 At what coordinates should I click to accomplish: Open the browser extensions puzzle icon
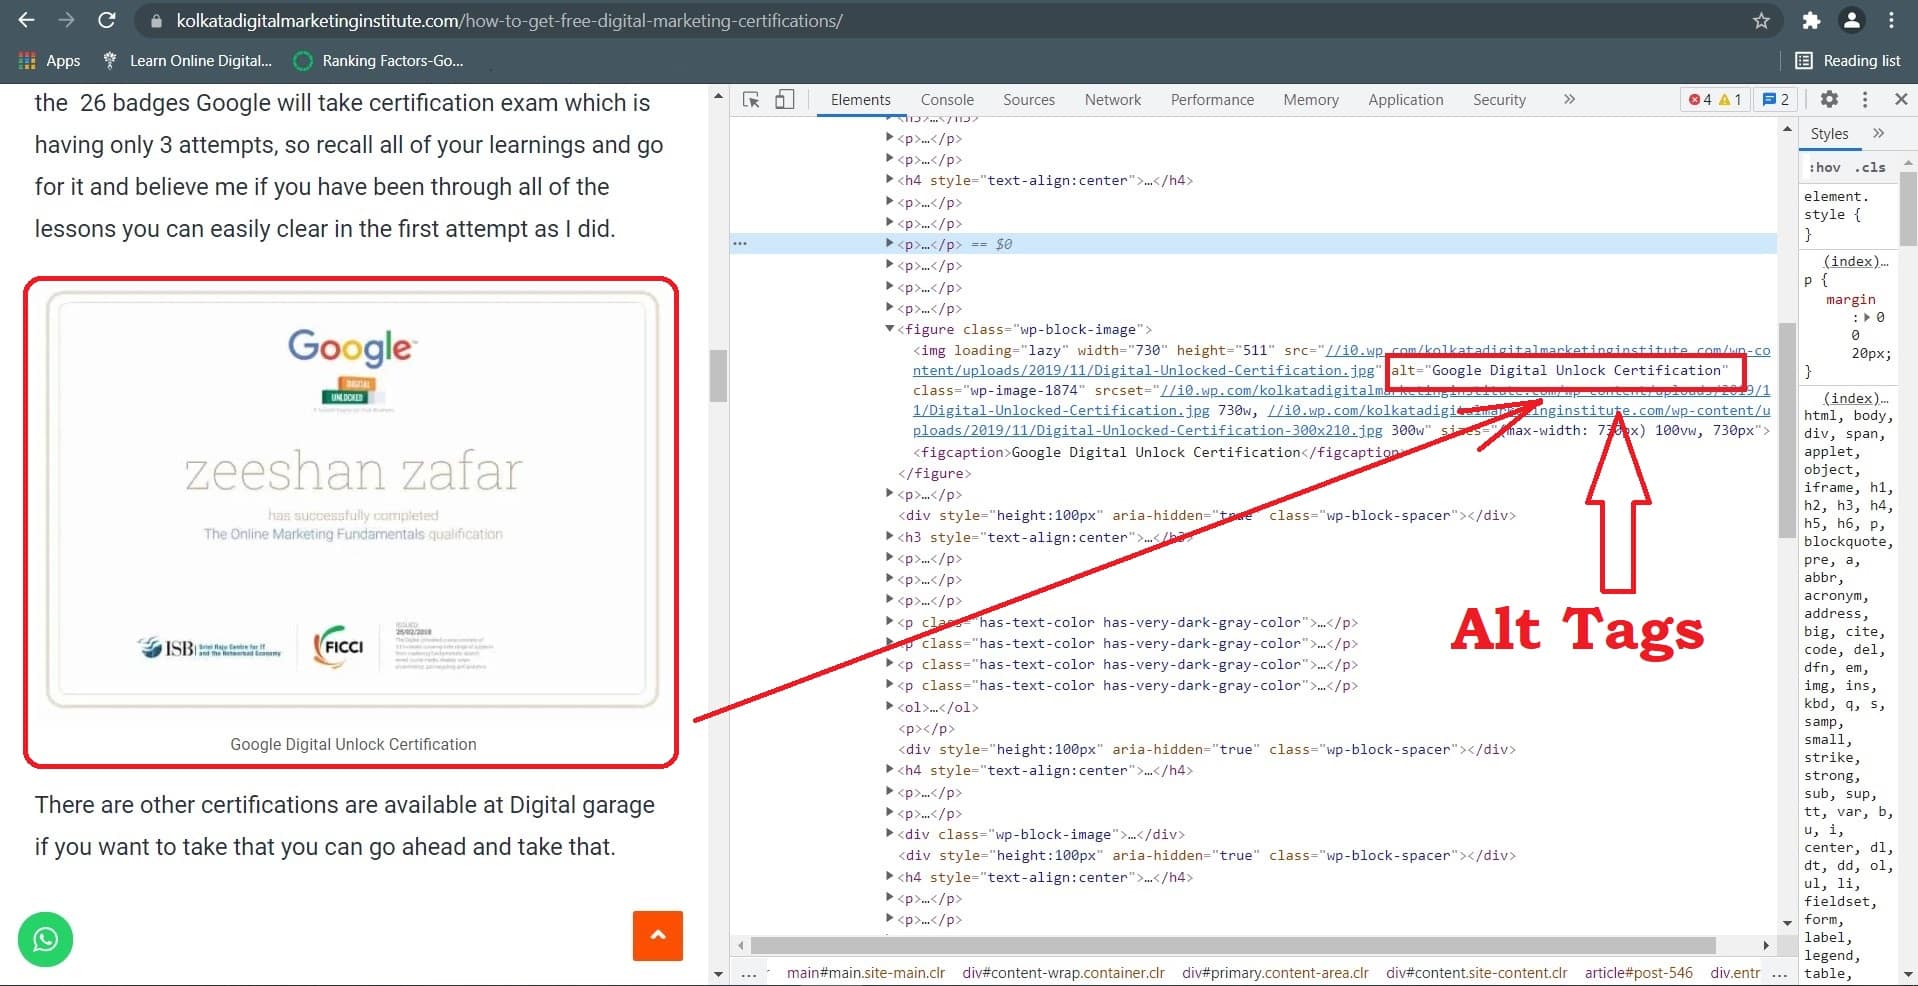[1811, 21]
